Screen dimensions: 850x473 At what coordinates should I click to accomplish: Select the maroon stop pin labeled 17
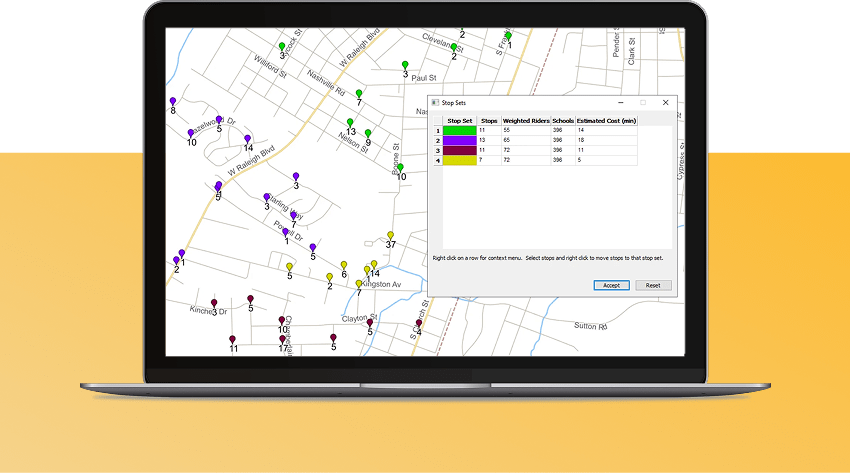click(283, 340)
